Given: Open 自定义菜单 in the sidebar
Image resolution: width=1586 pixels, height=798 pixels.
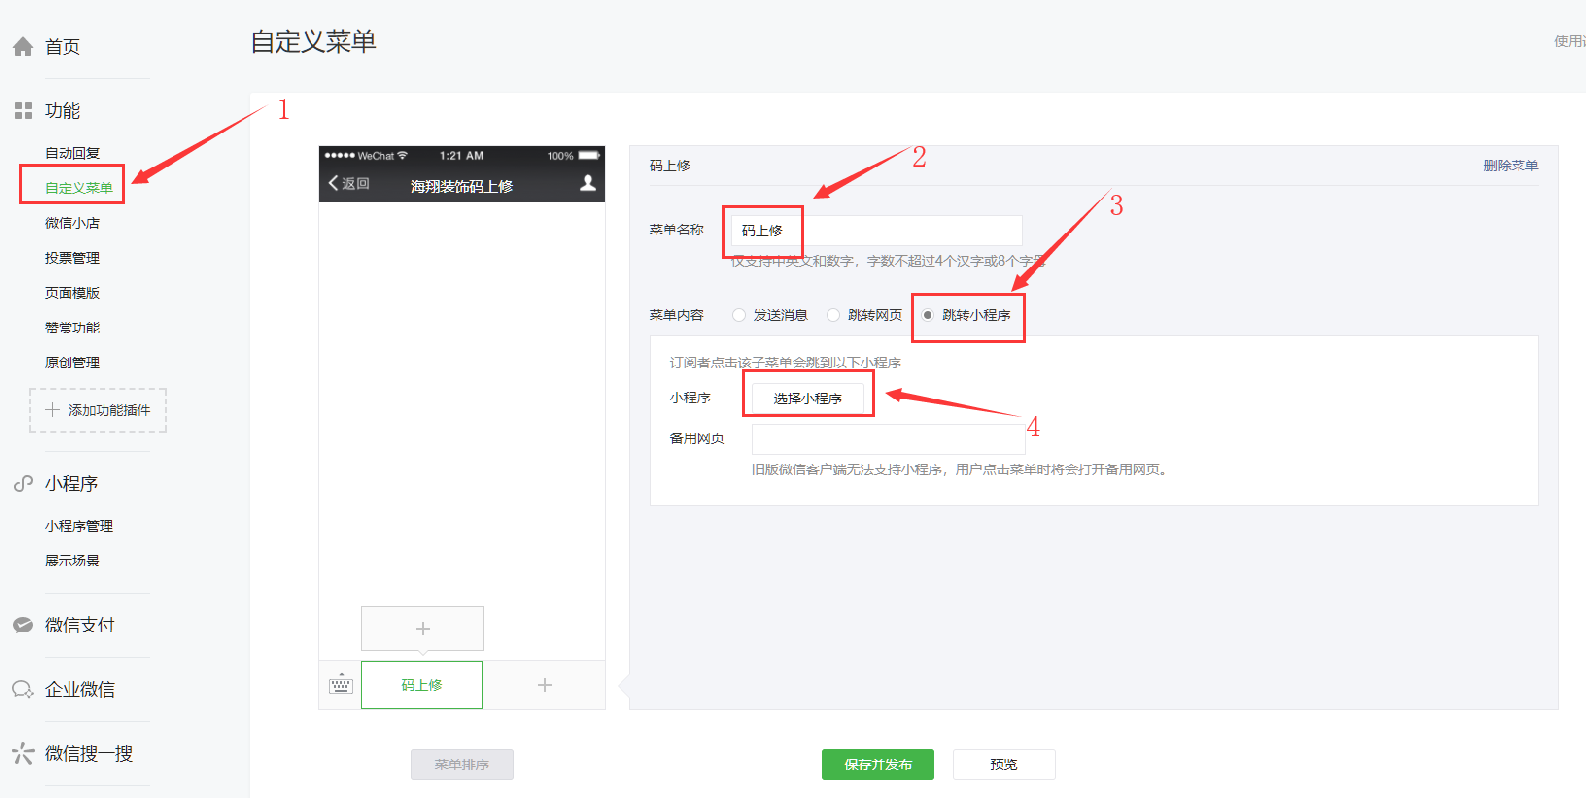Looking at the screenshot, I should click(79, 188).
